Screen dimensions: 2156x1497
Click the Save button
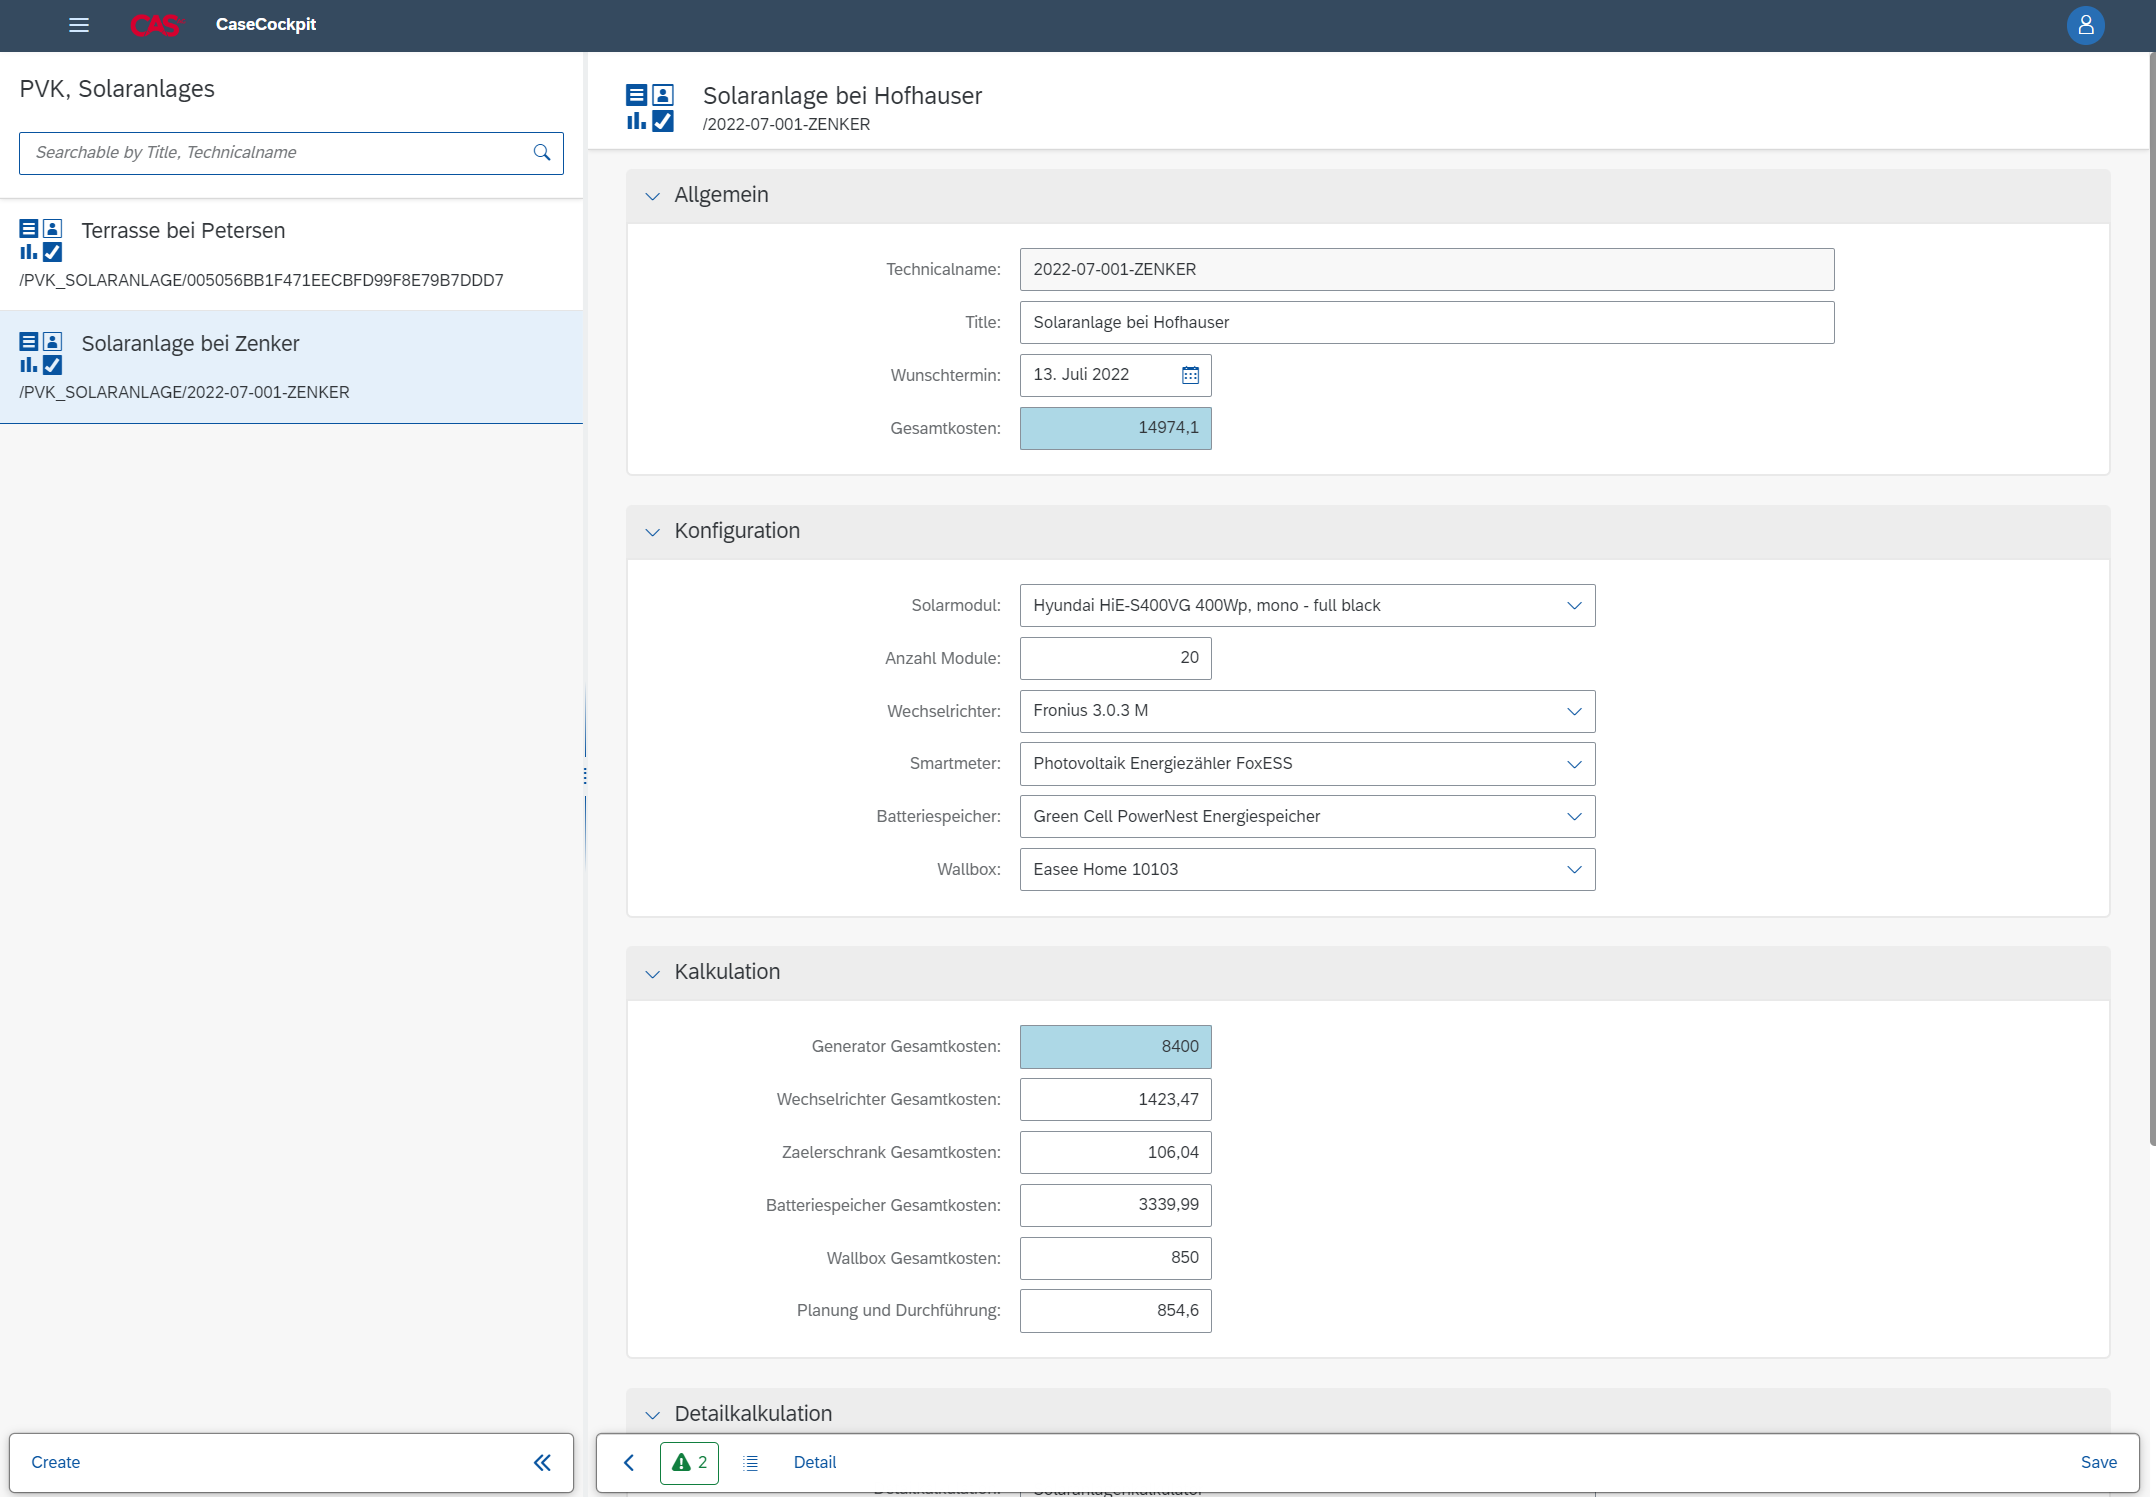coord(2098,1463)
